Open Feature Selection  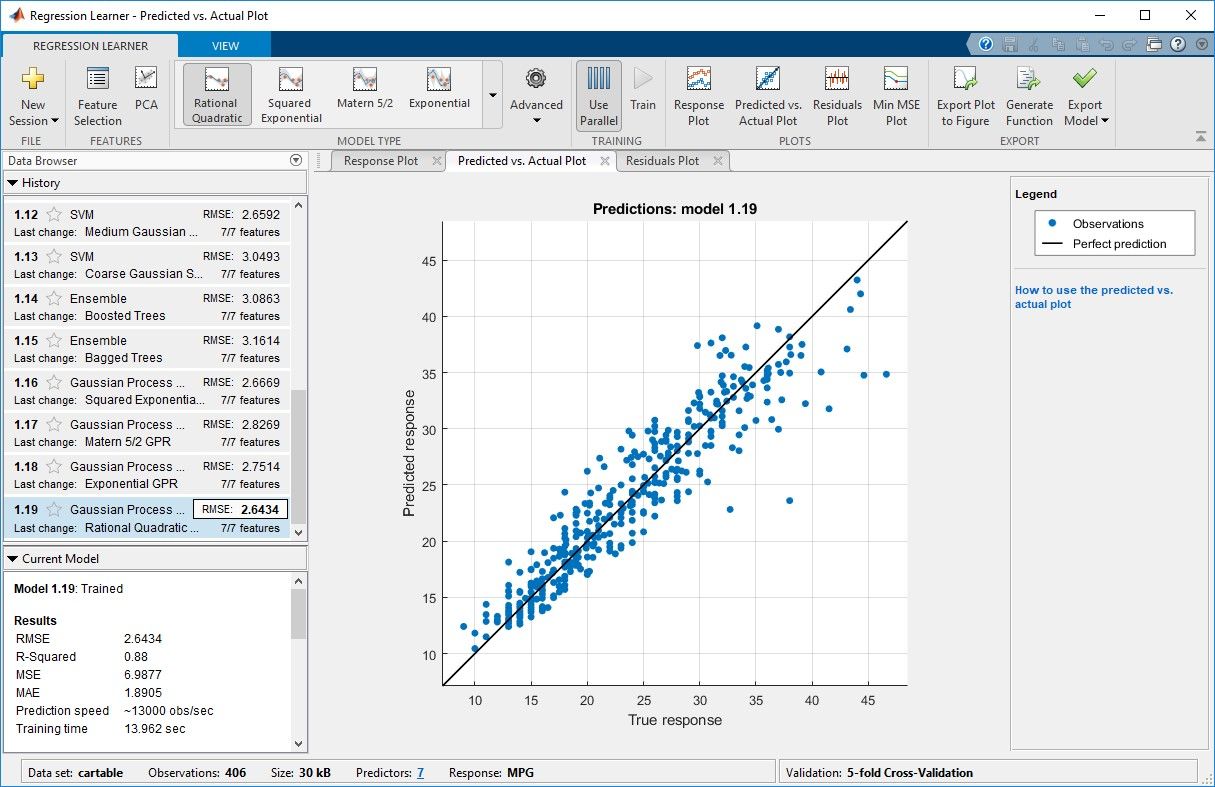click(96, 95)
